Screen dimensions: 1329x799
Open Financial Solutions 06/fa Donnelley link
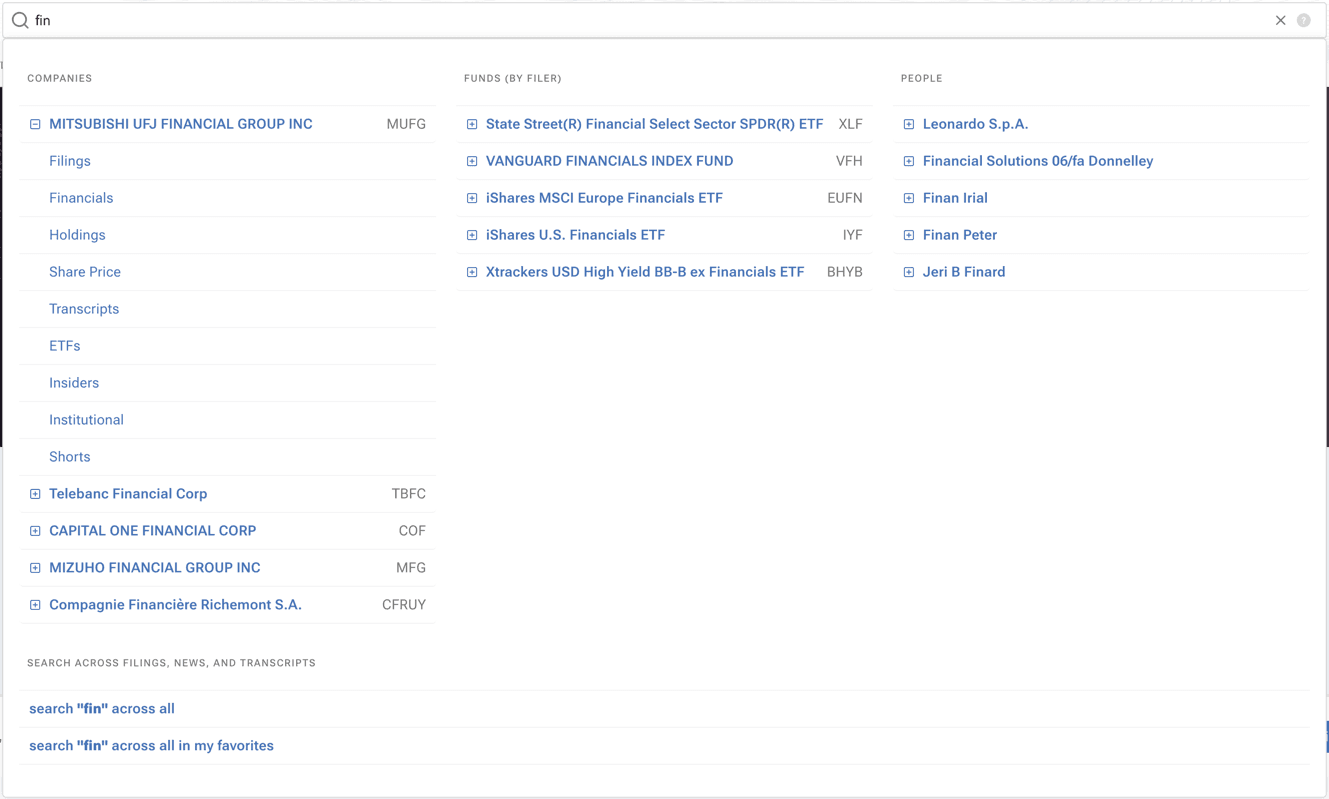1038,161
